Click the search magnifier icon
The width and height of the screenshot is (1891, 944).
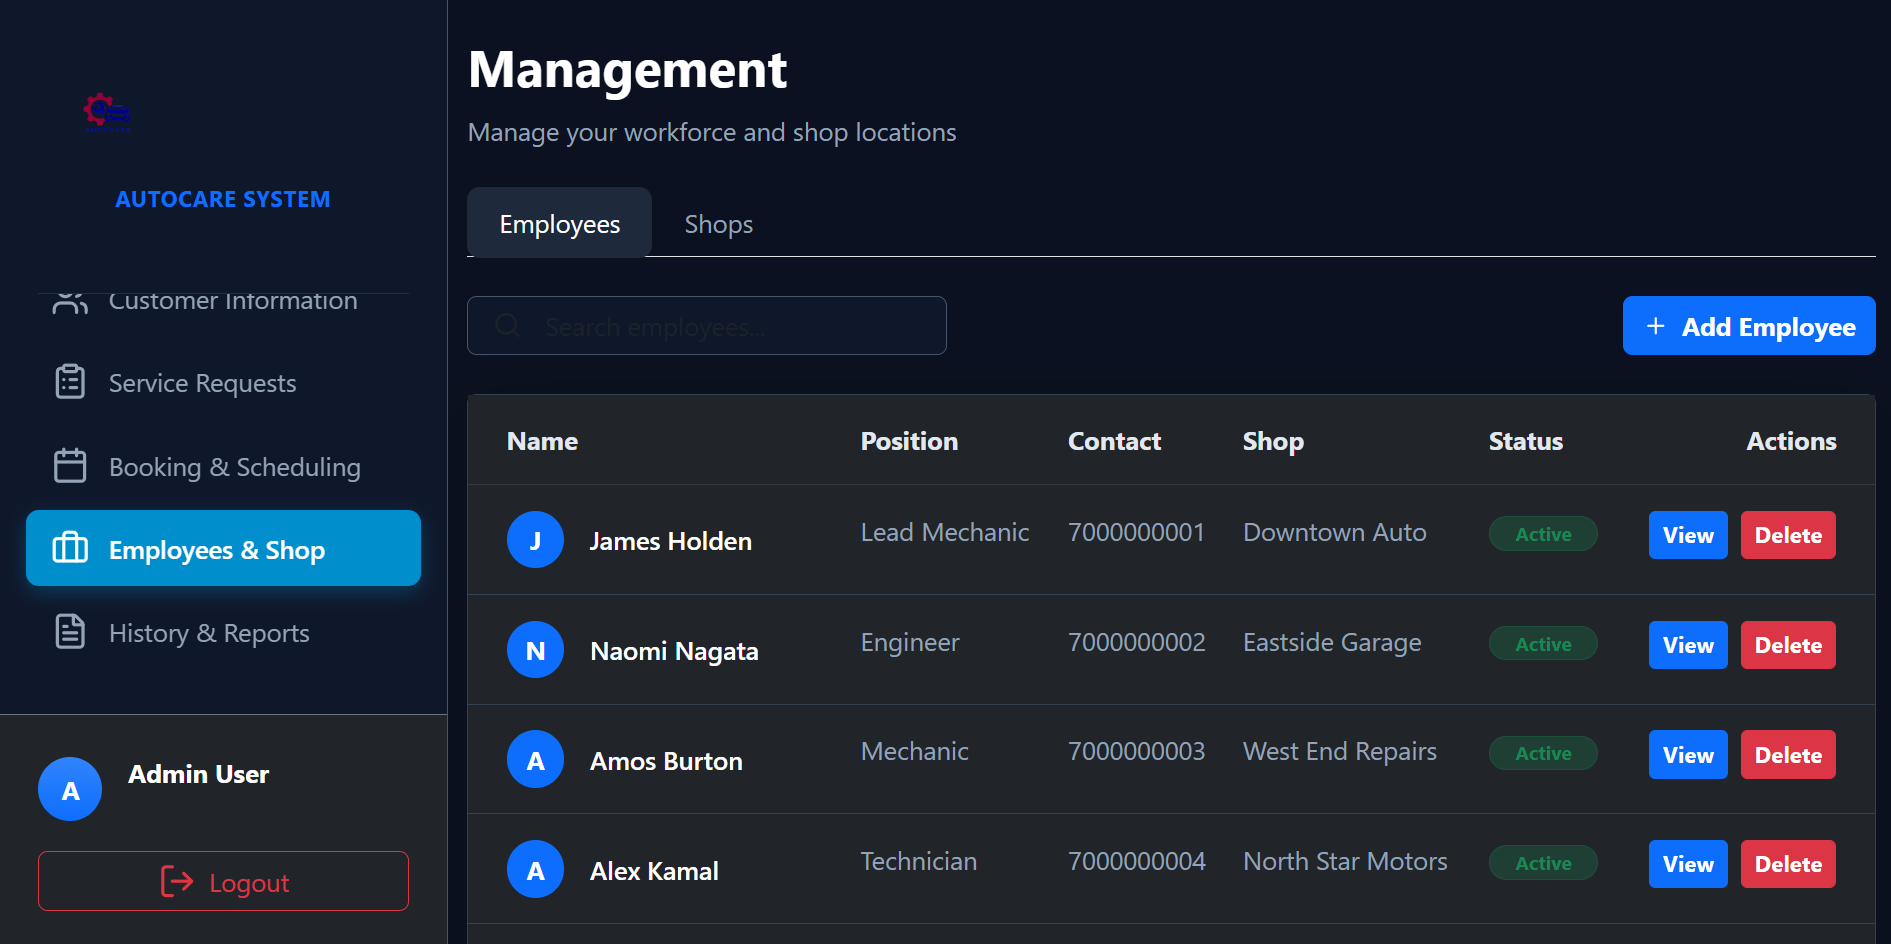tap(507, 325)
